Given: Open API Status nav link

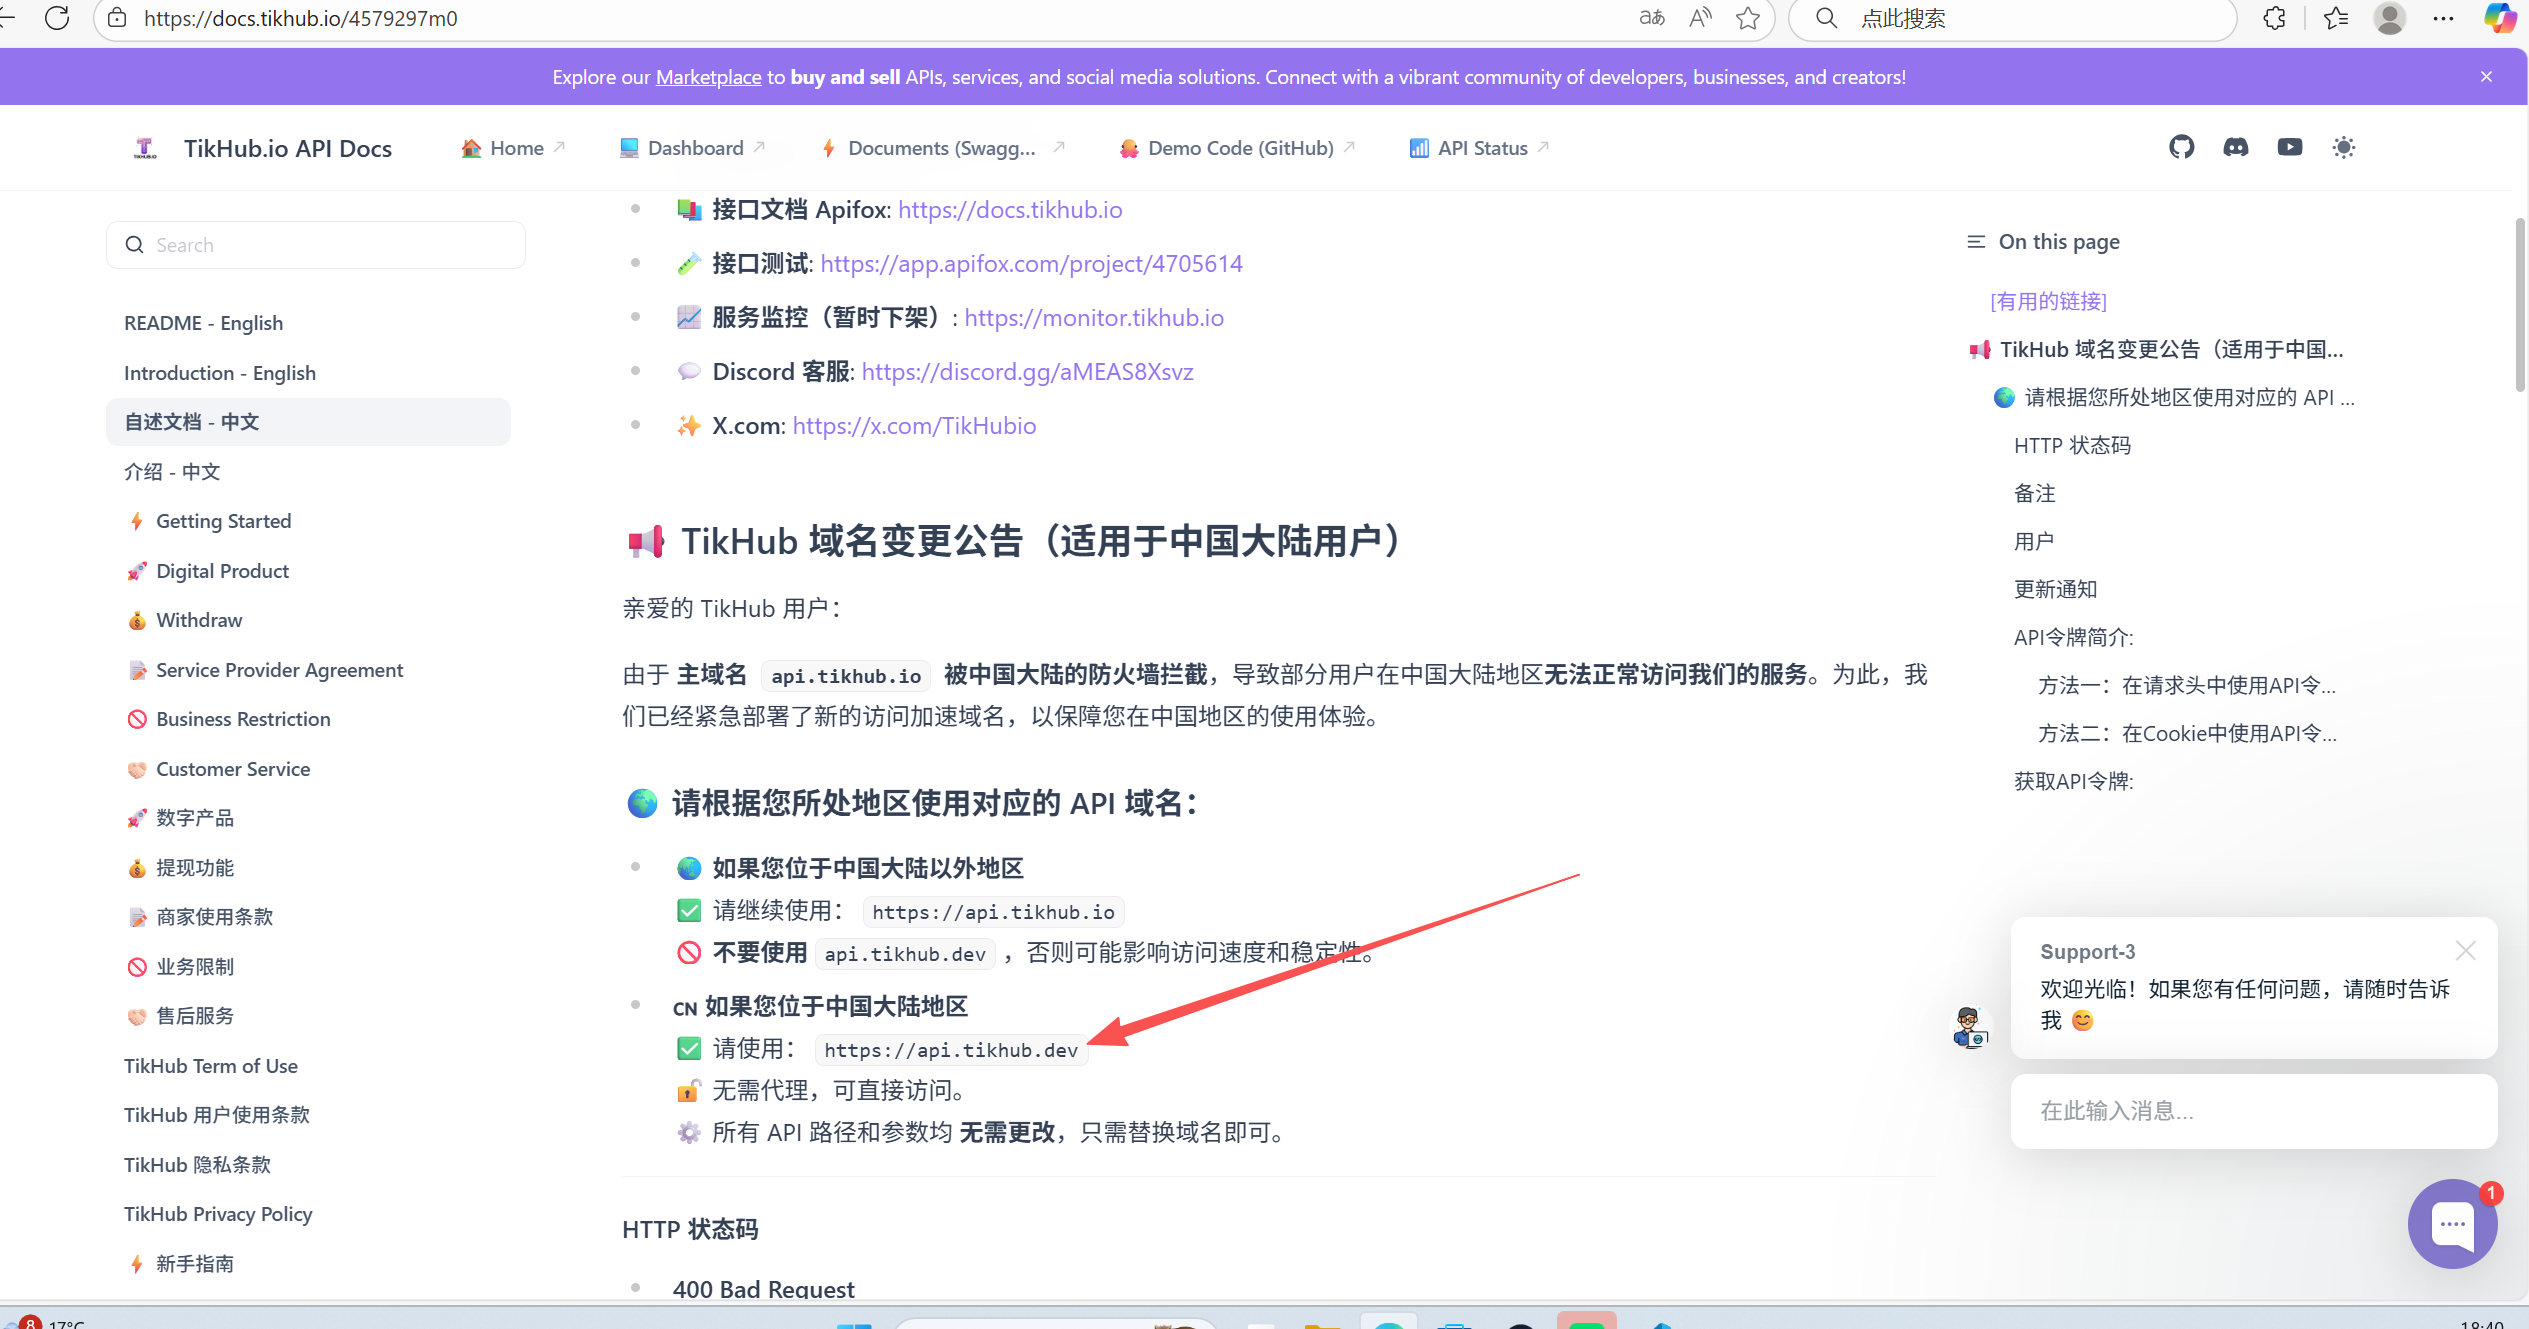Looking at the screenshot, I should point(1481,148).
